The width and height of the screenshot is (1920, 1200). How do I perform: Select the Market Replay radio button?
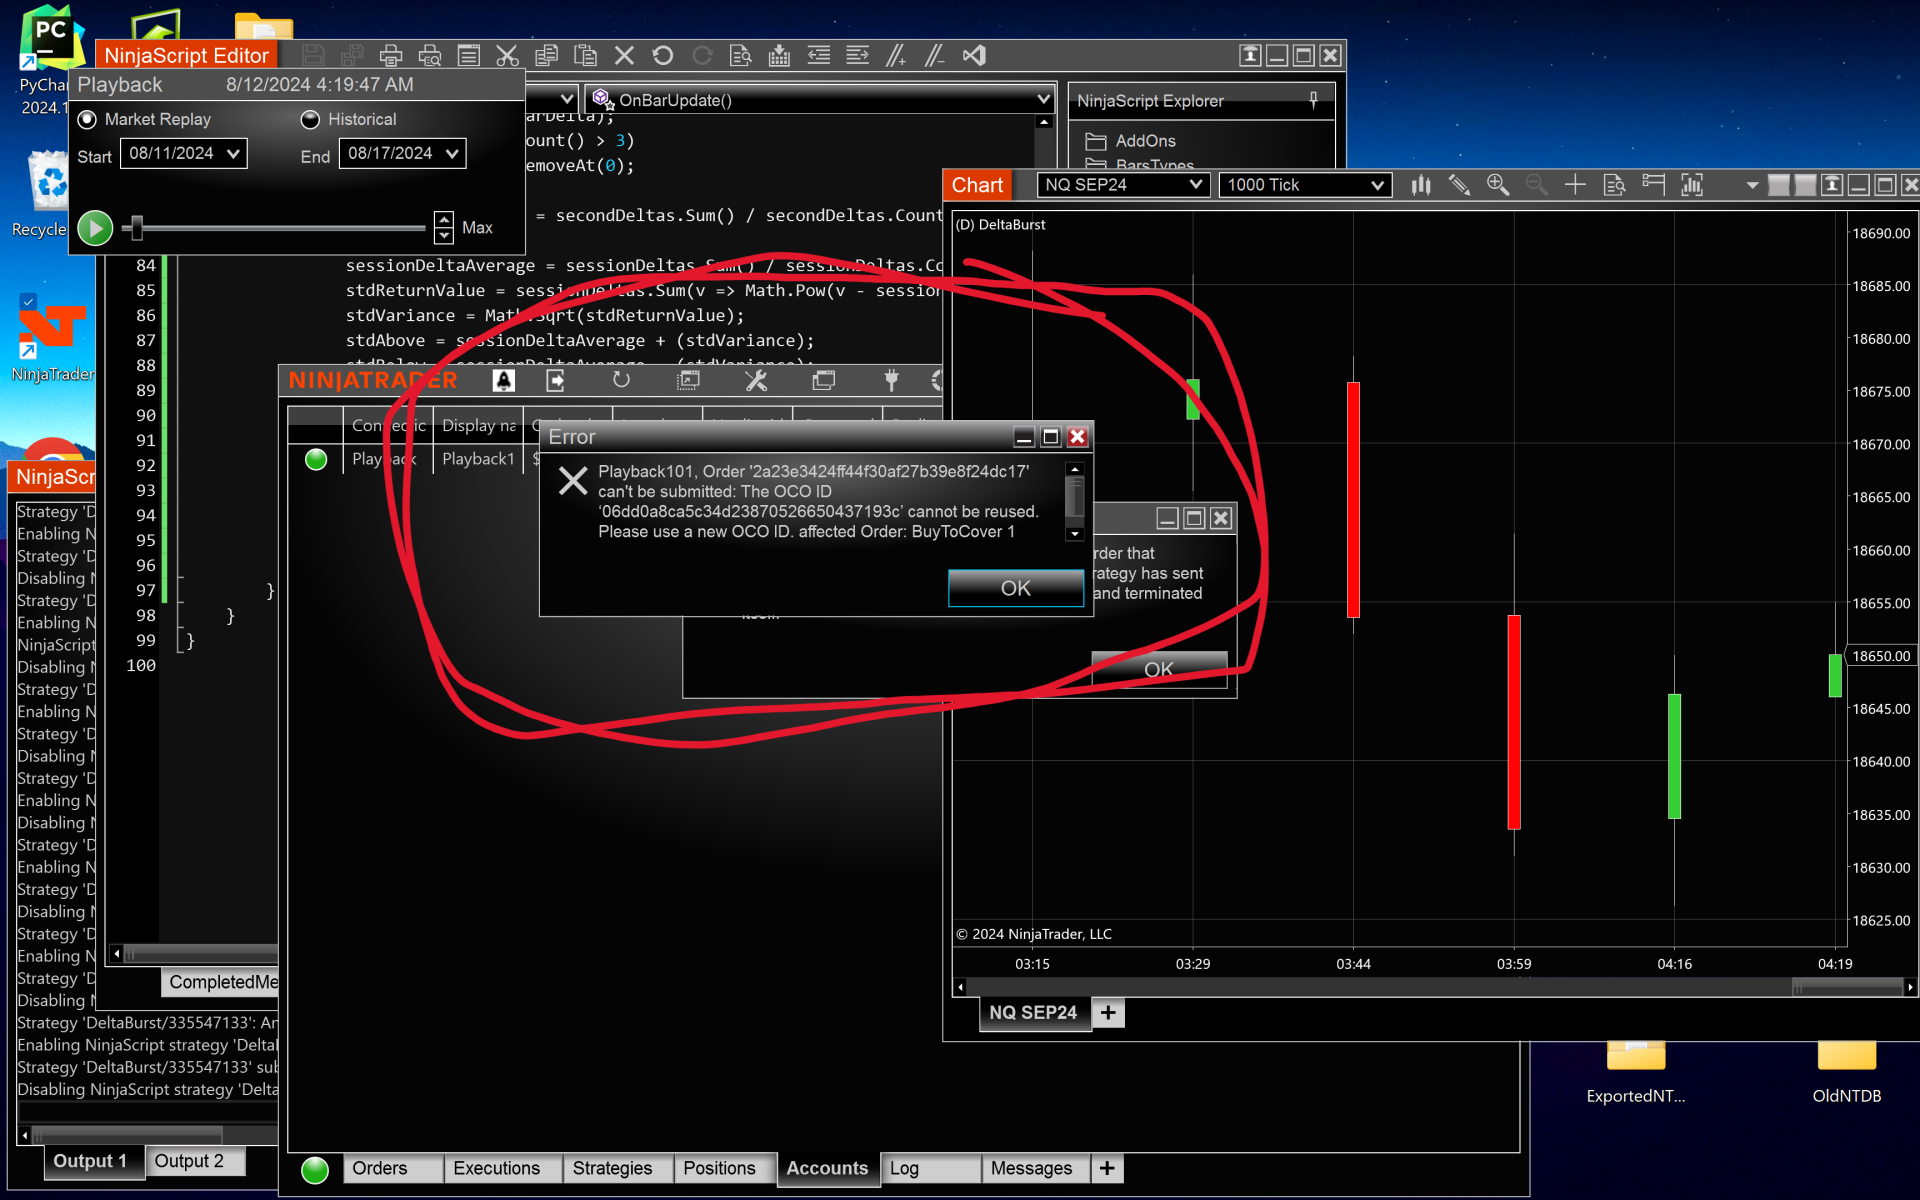pos(88,119)
